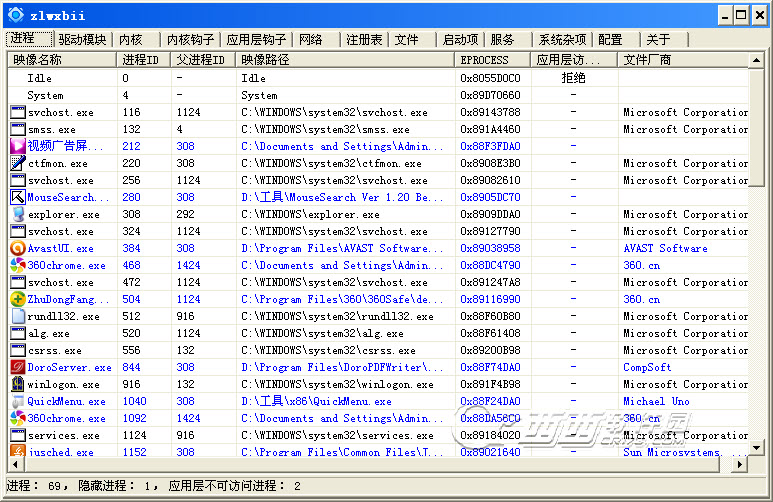Click icon of 360chrome.exe with PID 1092
Image resolution: width=773 pixels, height=502 pixels.
pos(18,418)
